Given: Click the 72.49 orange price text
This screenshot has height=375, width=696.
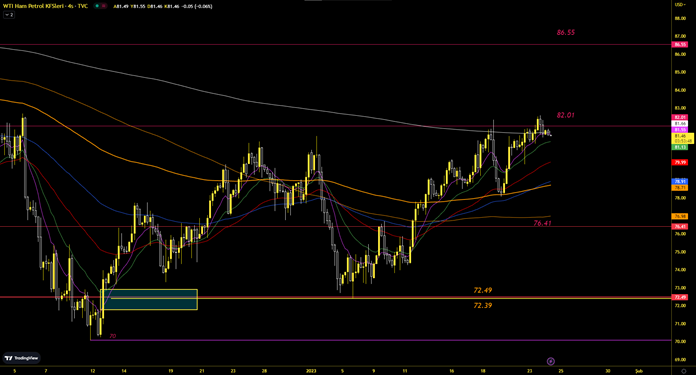Looking at the screenshot, I should click(x=482, y=290).
